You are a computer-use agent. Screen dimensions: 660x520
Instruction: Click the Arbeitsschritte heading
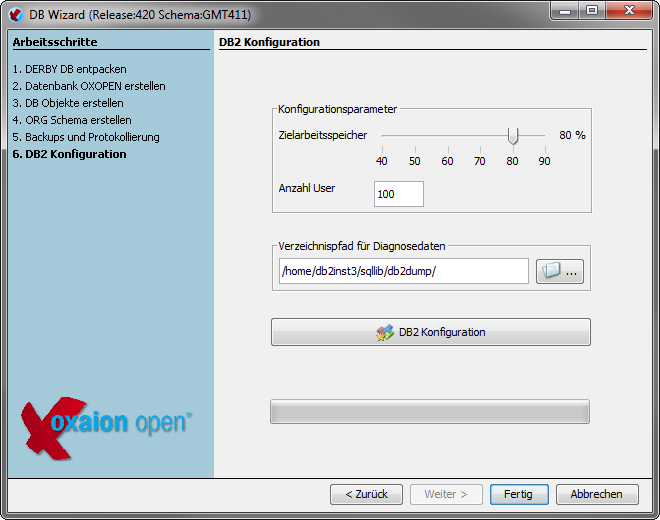point(55,42)
